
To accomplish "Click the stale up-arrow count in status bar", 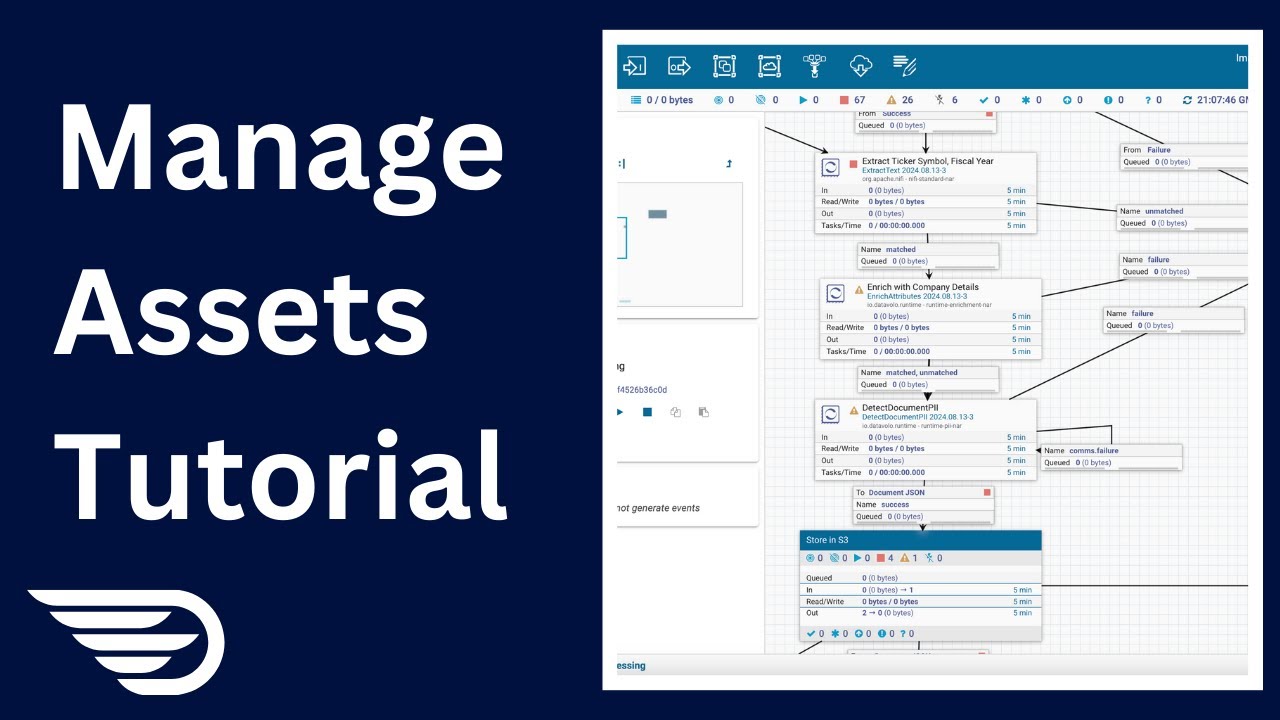I will click(1073, 100).
